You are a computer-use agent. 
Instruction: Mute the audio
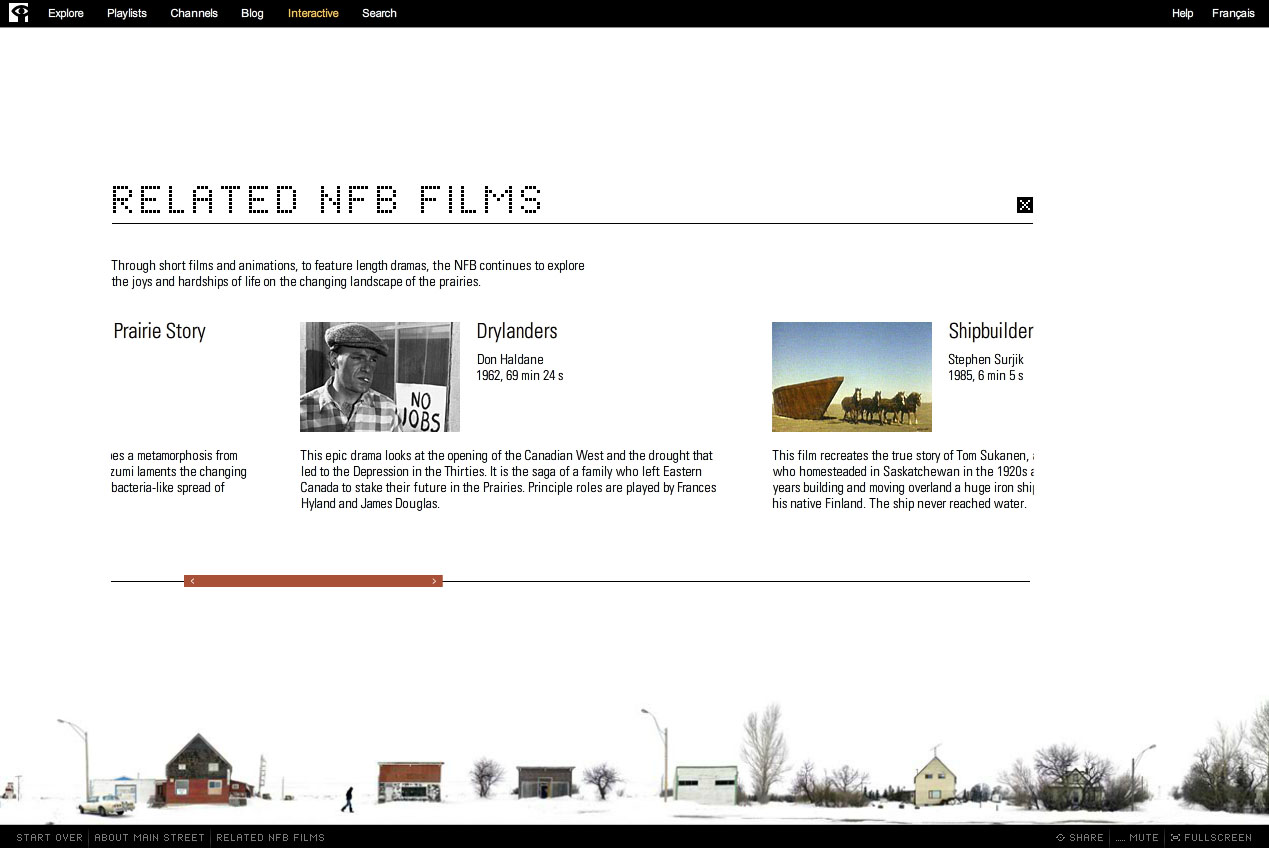coord(1137,838)
